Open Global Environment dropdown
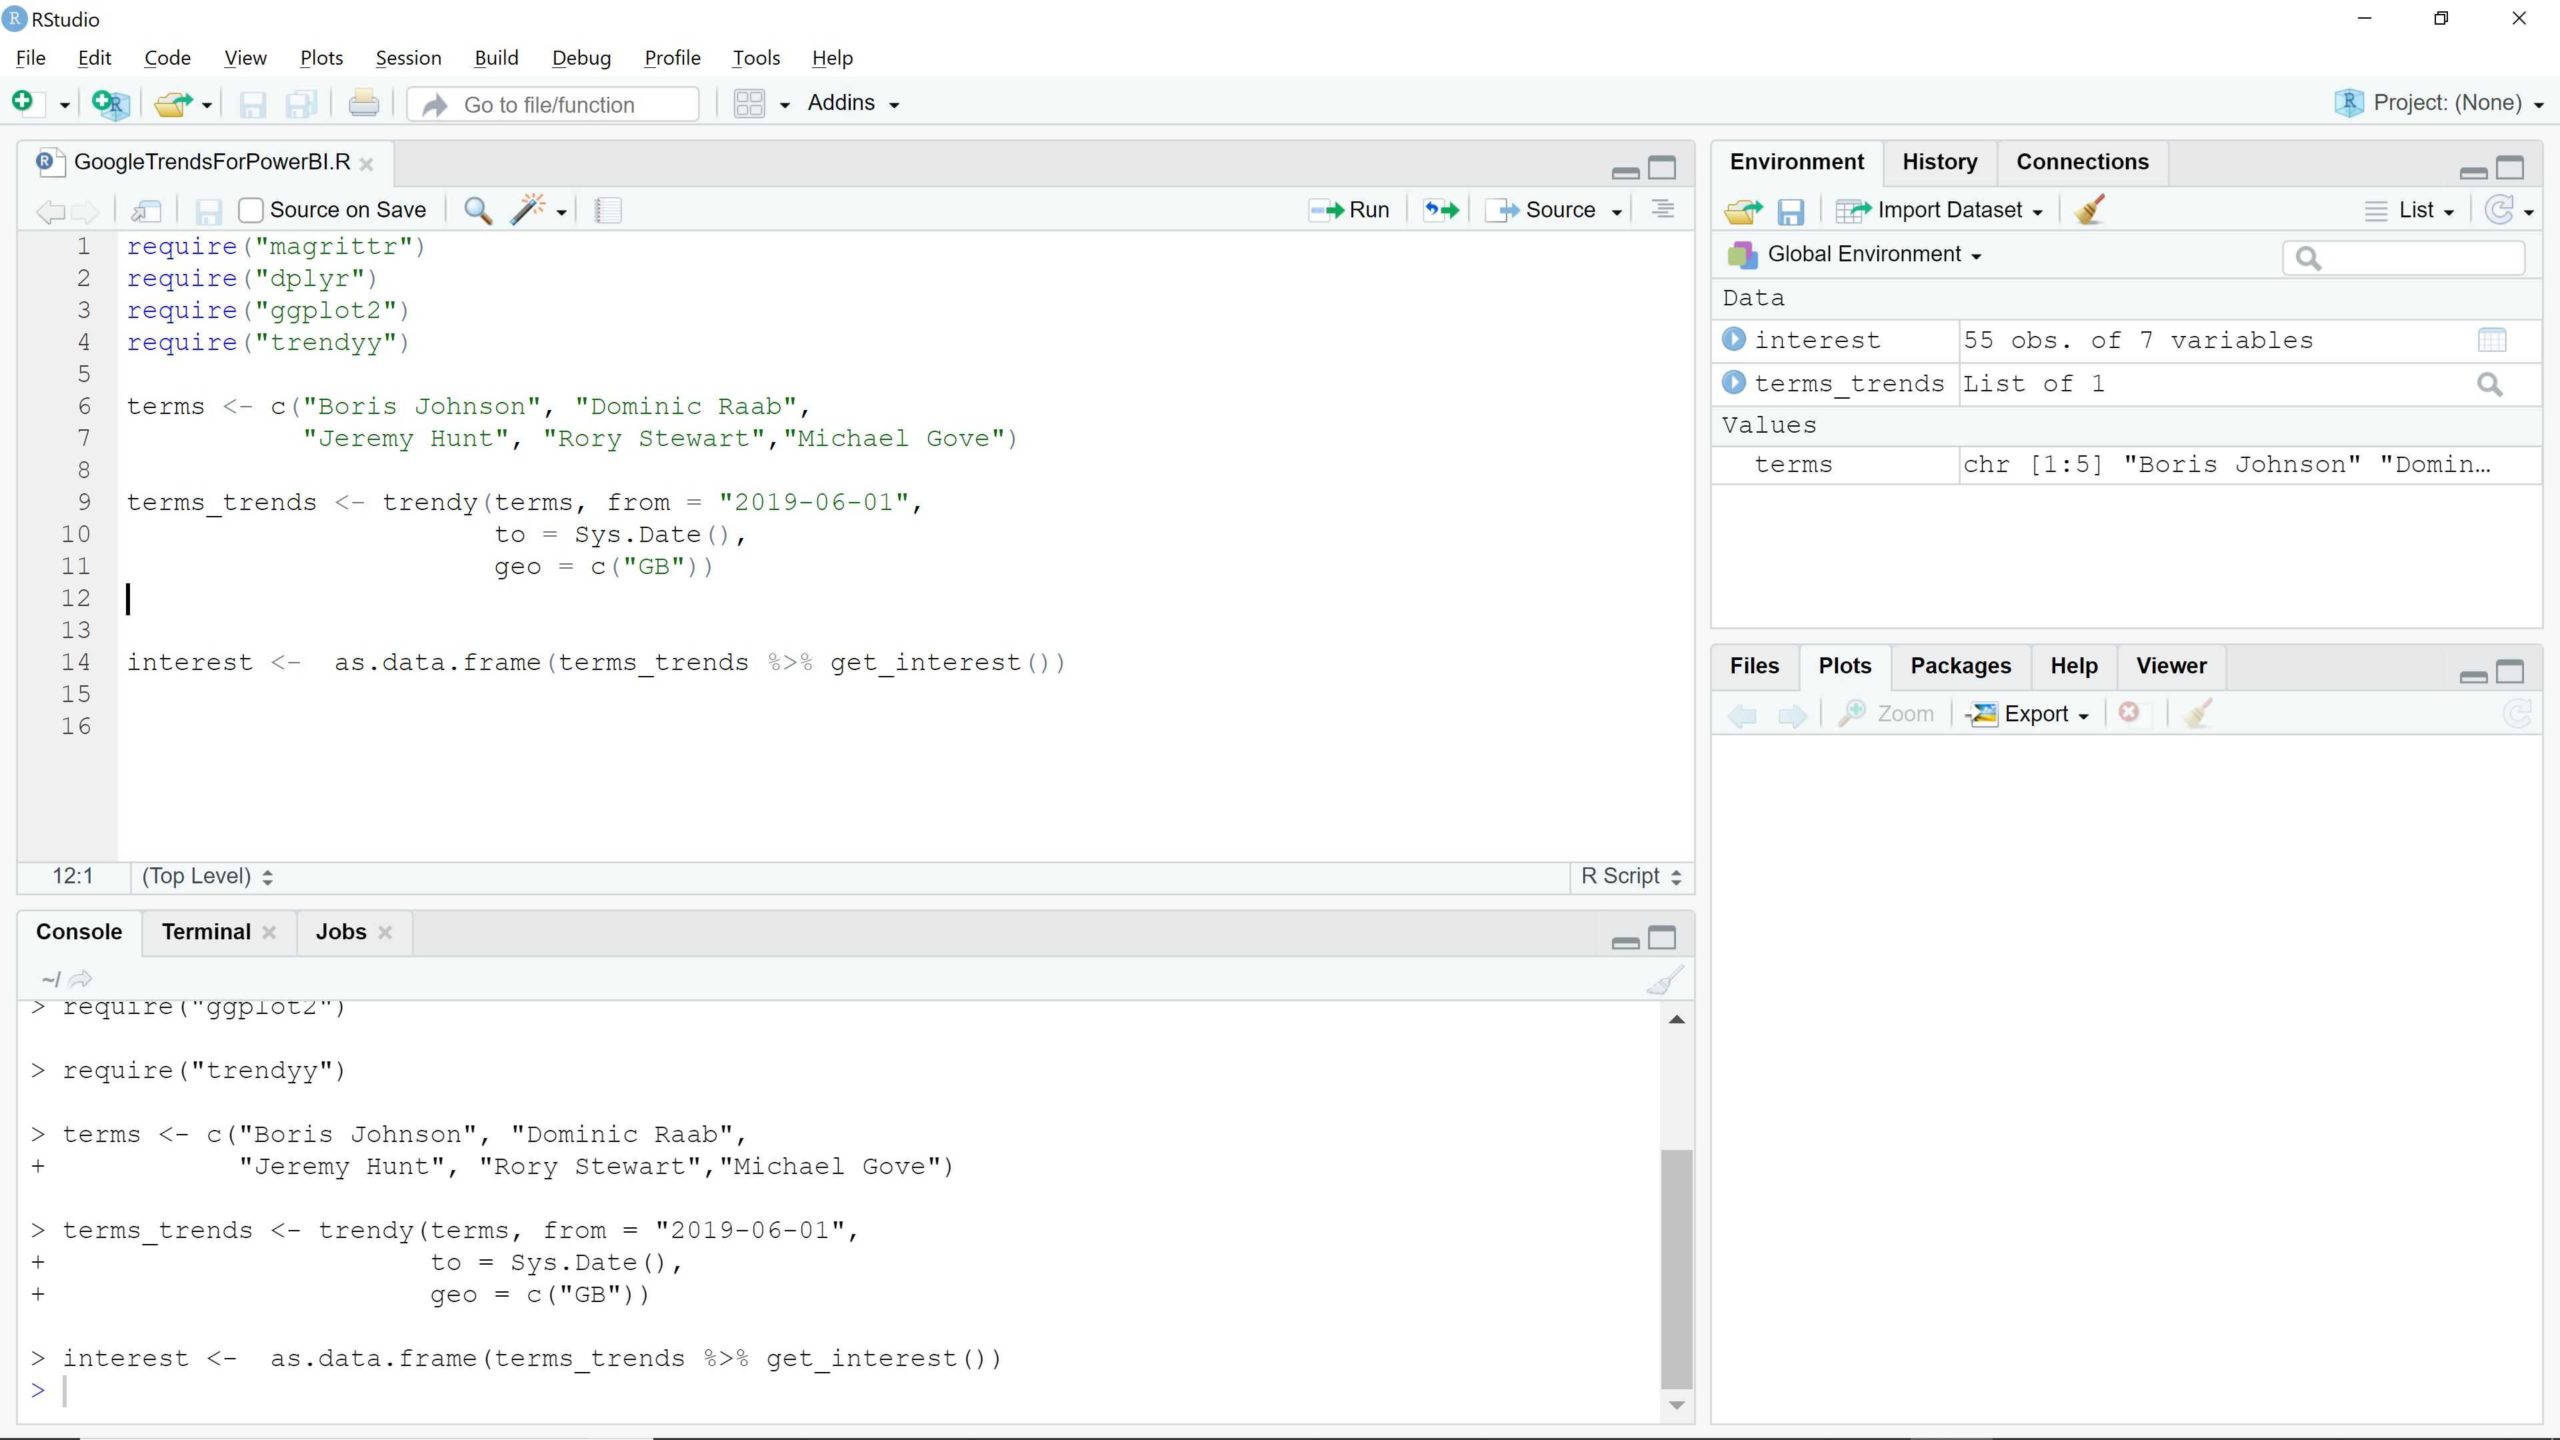 1855,254
